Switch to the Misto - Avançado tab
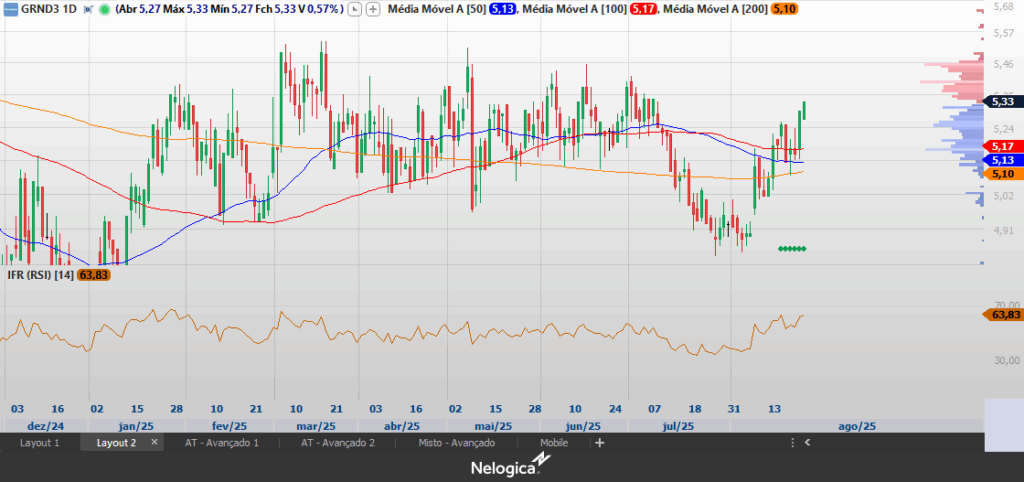Image resolution: width=1024 pixels, height=482 pixels. [x=456, y=443]
